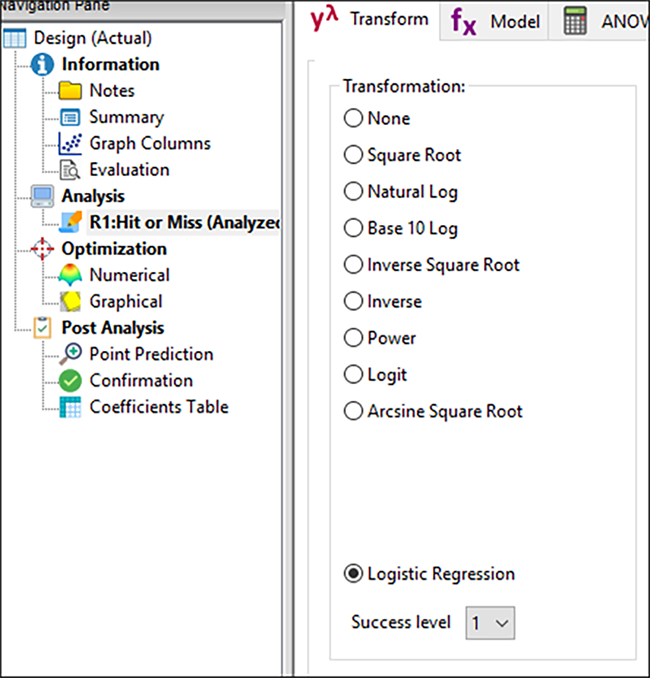Select the Logit transformation option
This screenshot has height=678, width=650.
(x=353, y=374)
